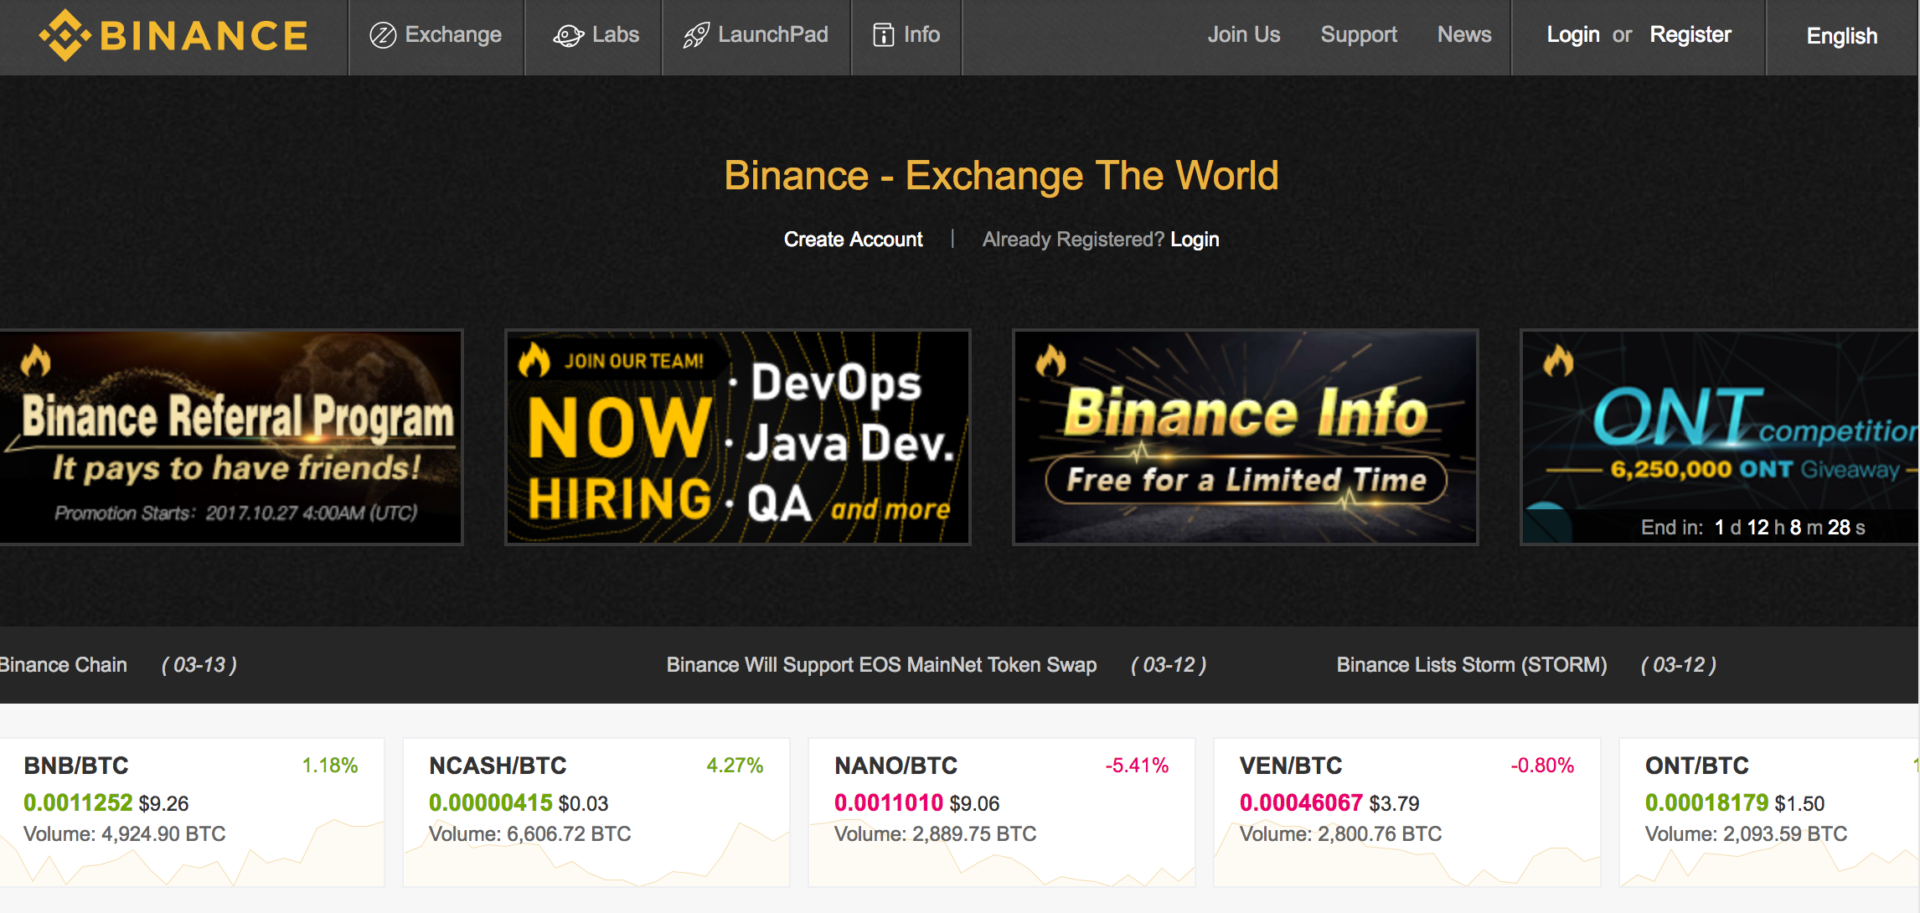The image size is (1920, 913).
Task: Click the ONT competition End in countdown
Action: [x=1753, y=527]
